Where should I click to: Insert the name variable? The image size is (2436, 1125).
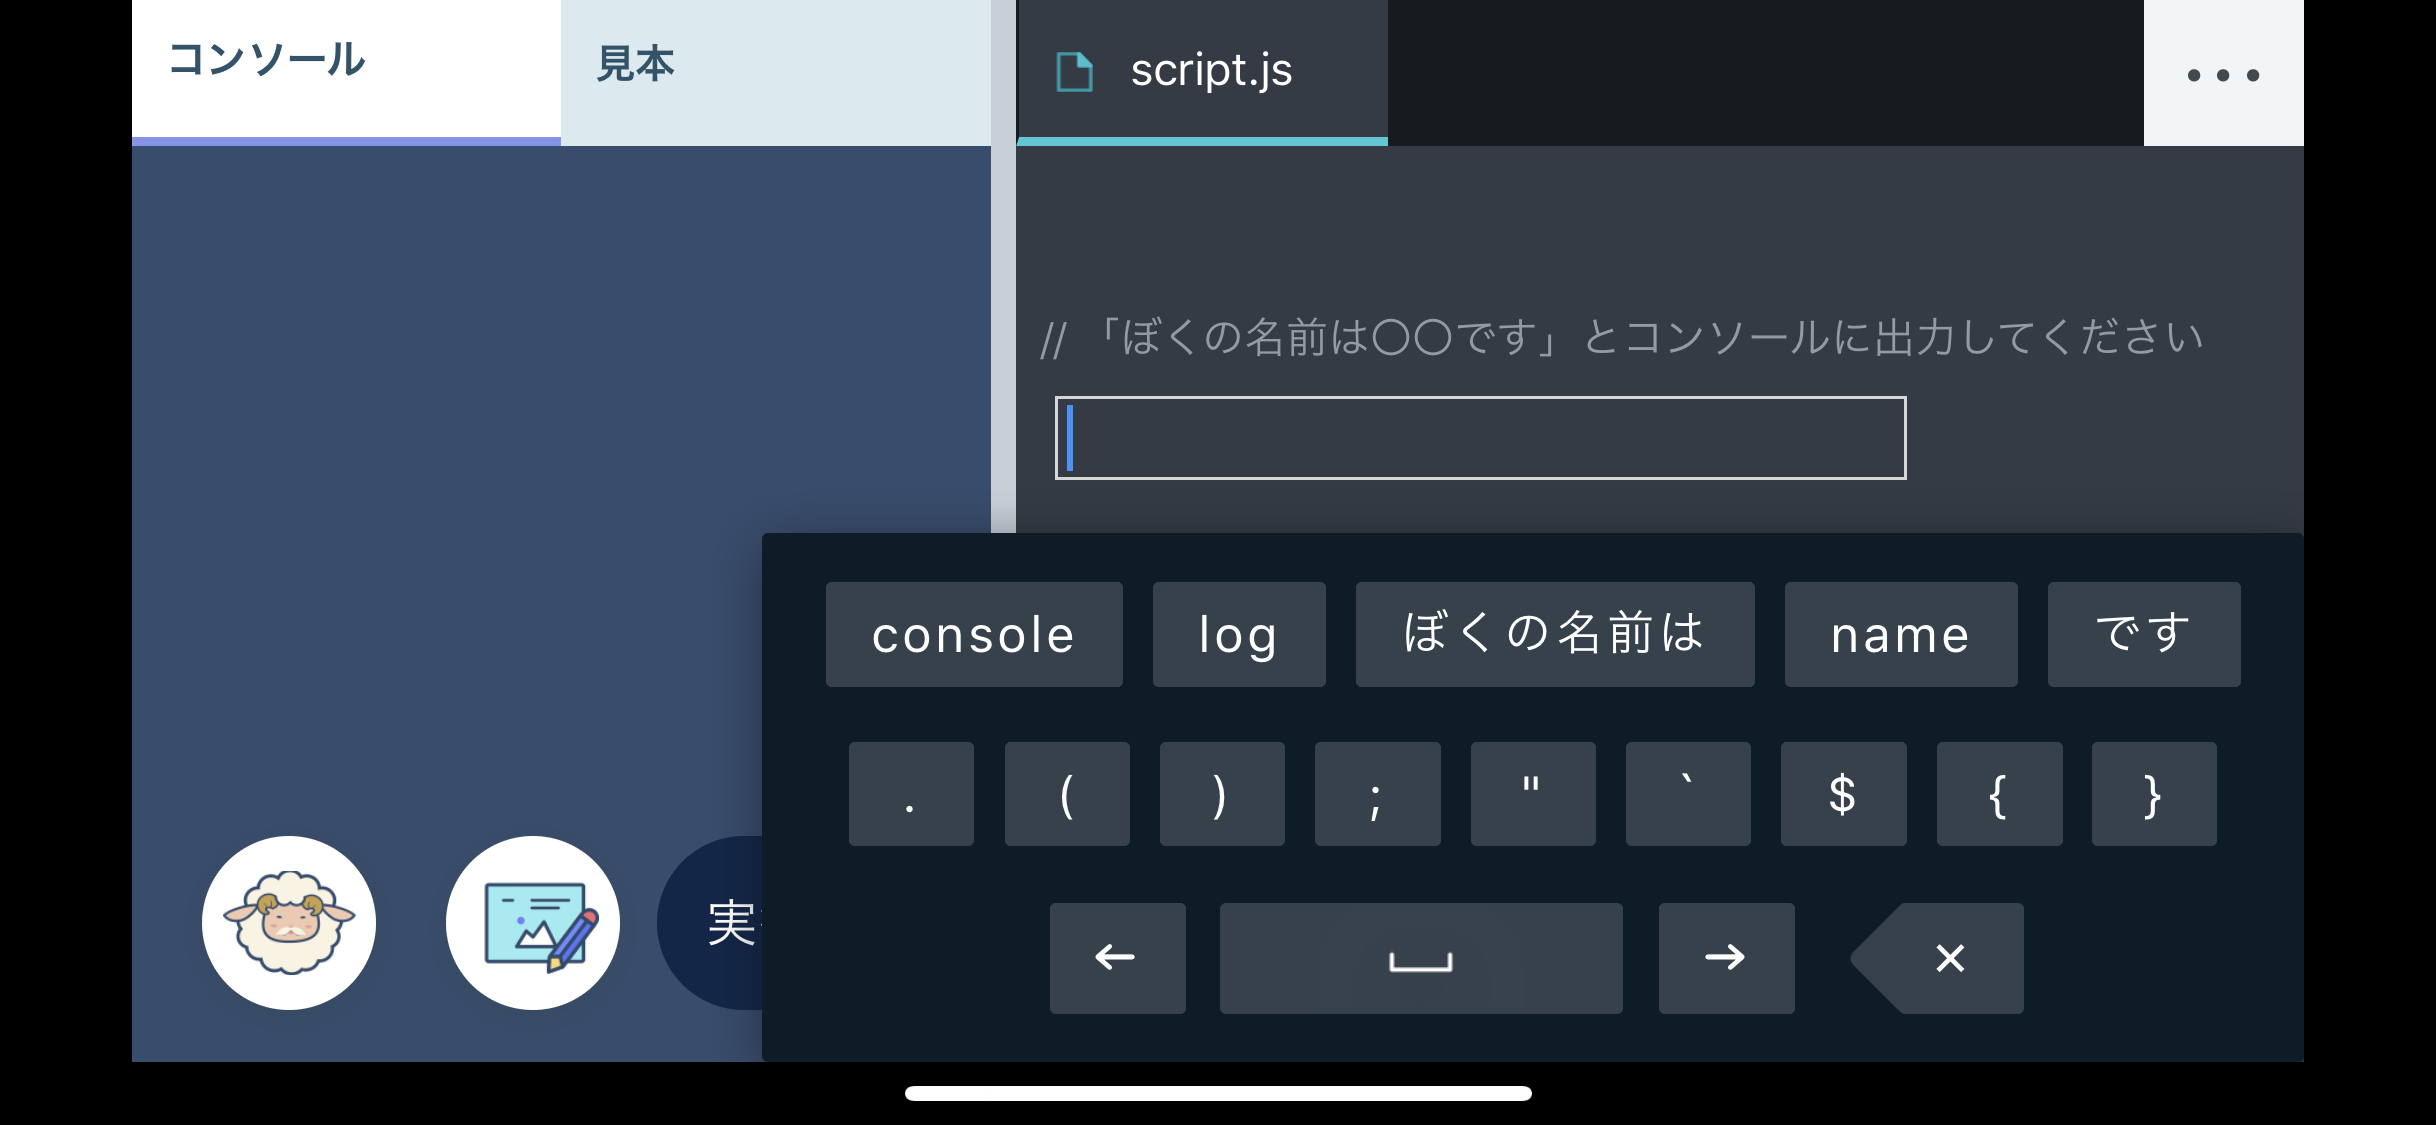[x=1901, y=634]
